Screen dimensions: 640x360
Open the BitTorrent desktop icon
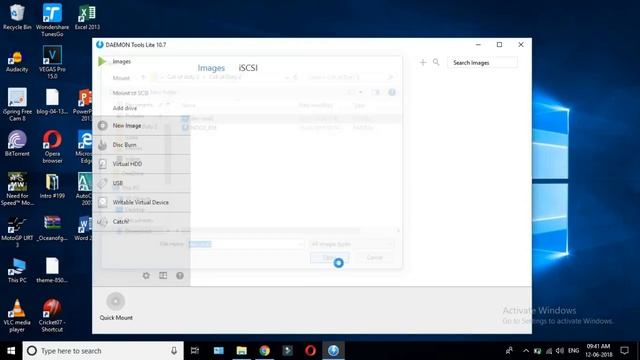coord(17,144)
